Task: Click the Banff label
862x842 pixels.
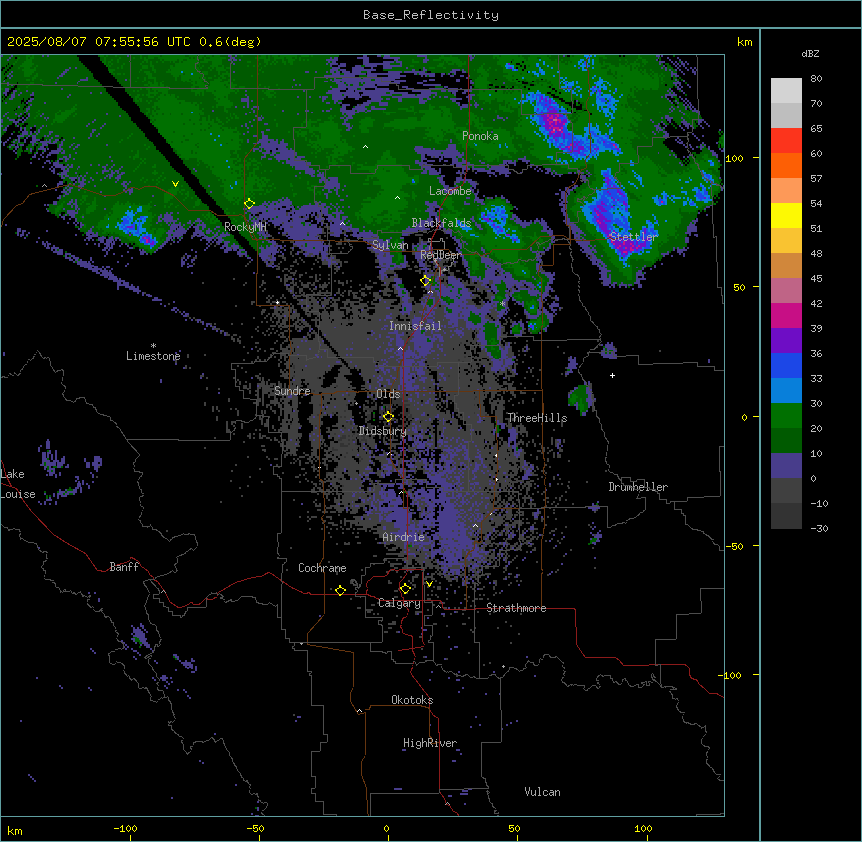Action: pyautogui.click(x=124, y=567)
